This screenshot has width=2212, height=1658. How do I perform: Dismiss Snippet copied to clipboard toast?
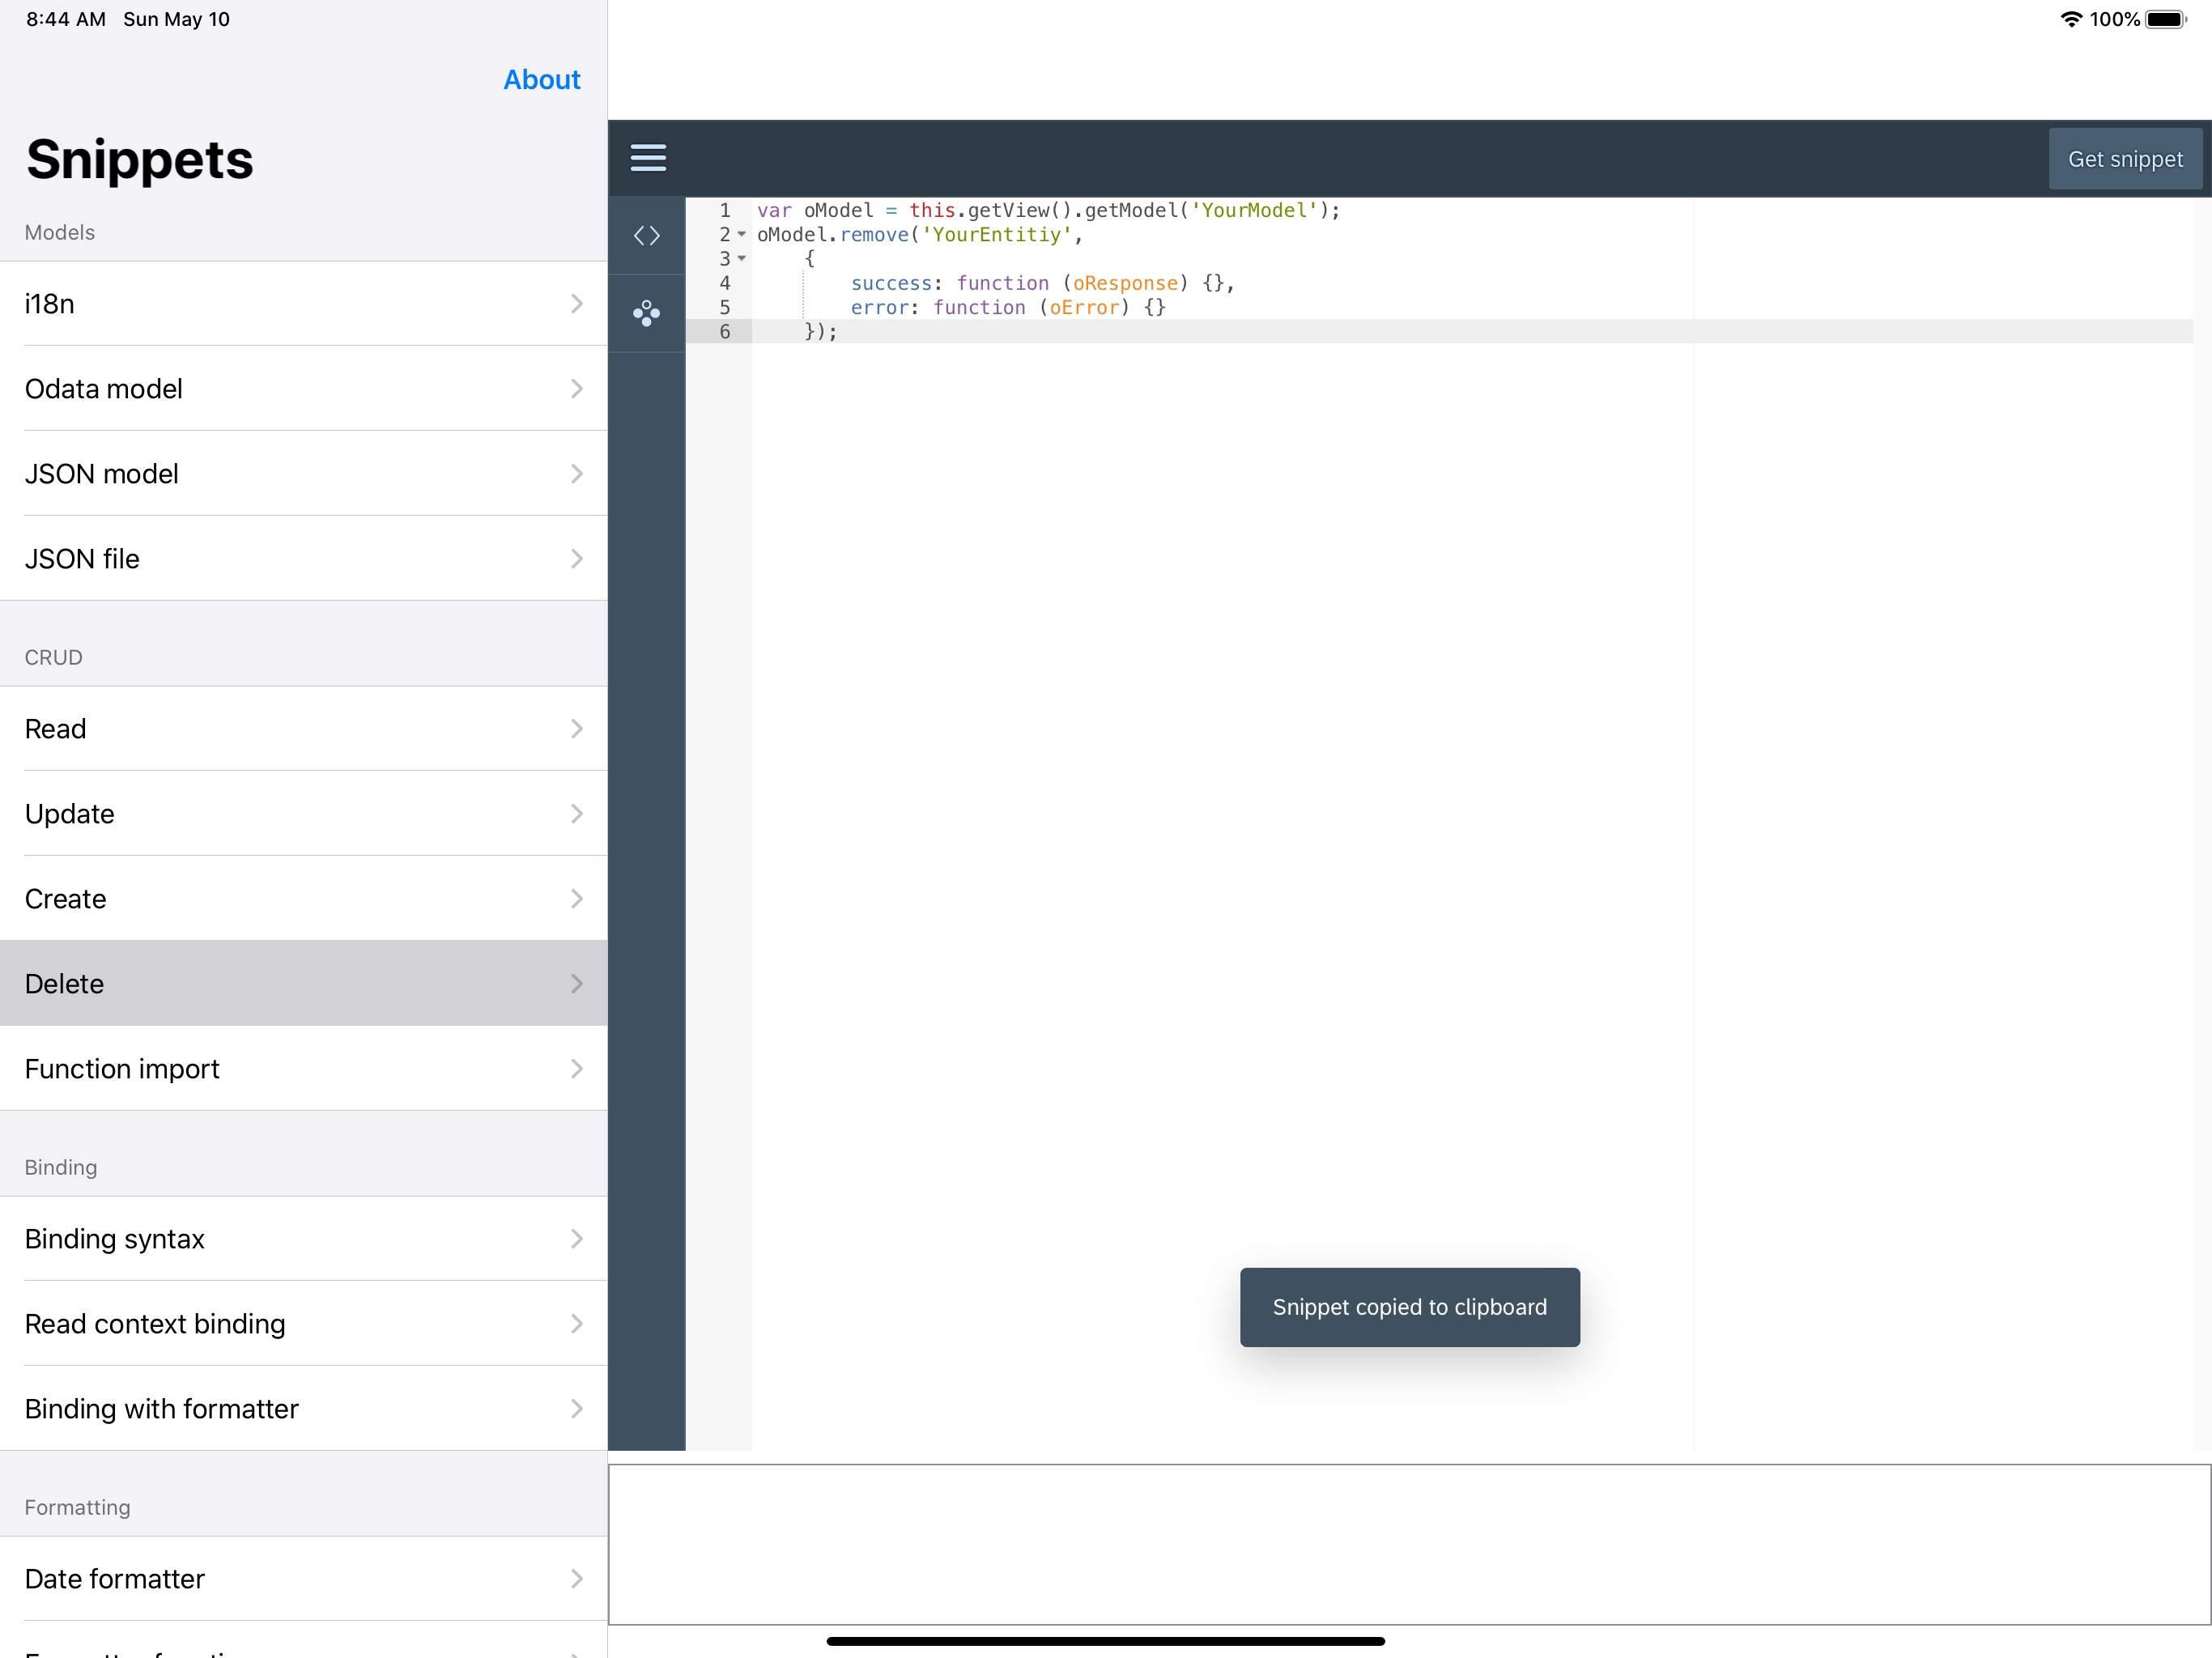1409,1307
